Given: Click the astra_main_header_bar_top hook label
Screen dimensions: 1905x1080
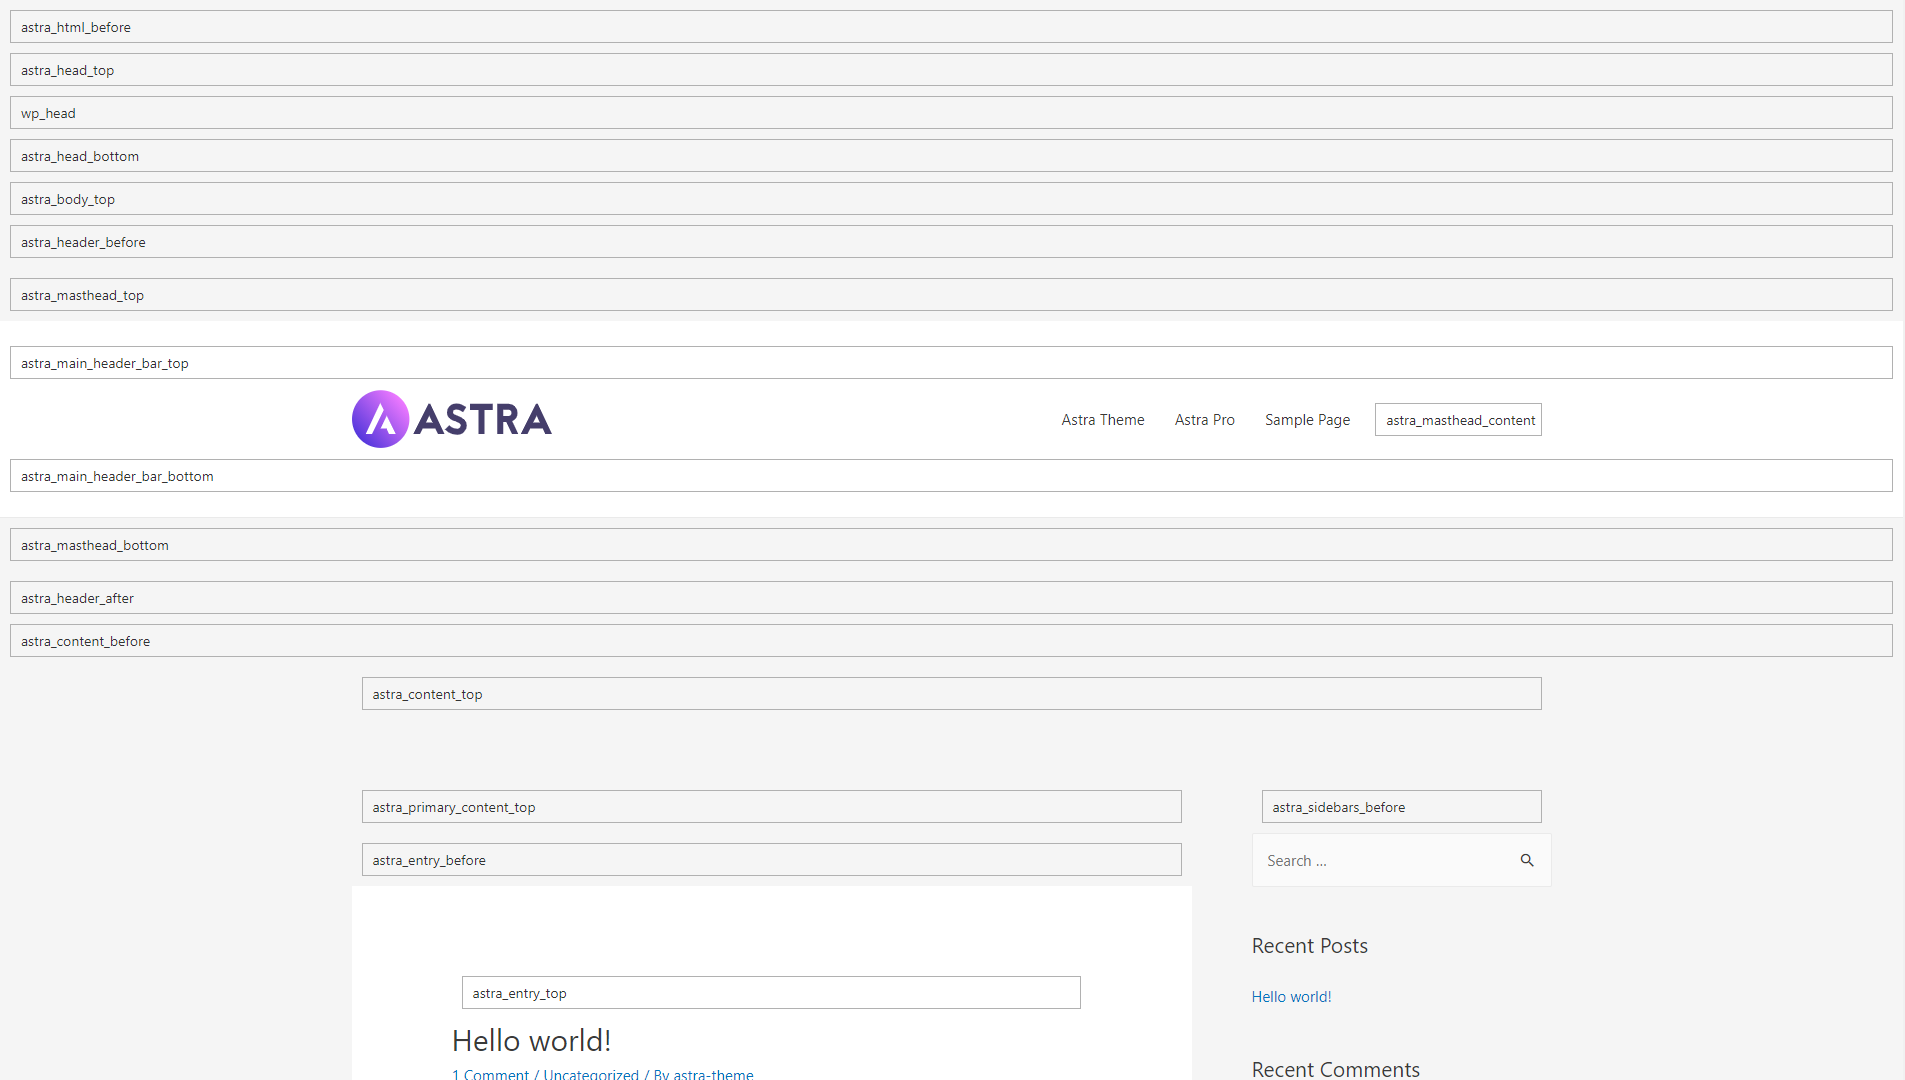Looking at the screenshot, I should [x=105, y=363].
